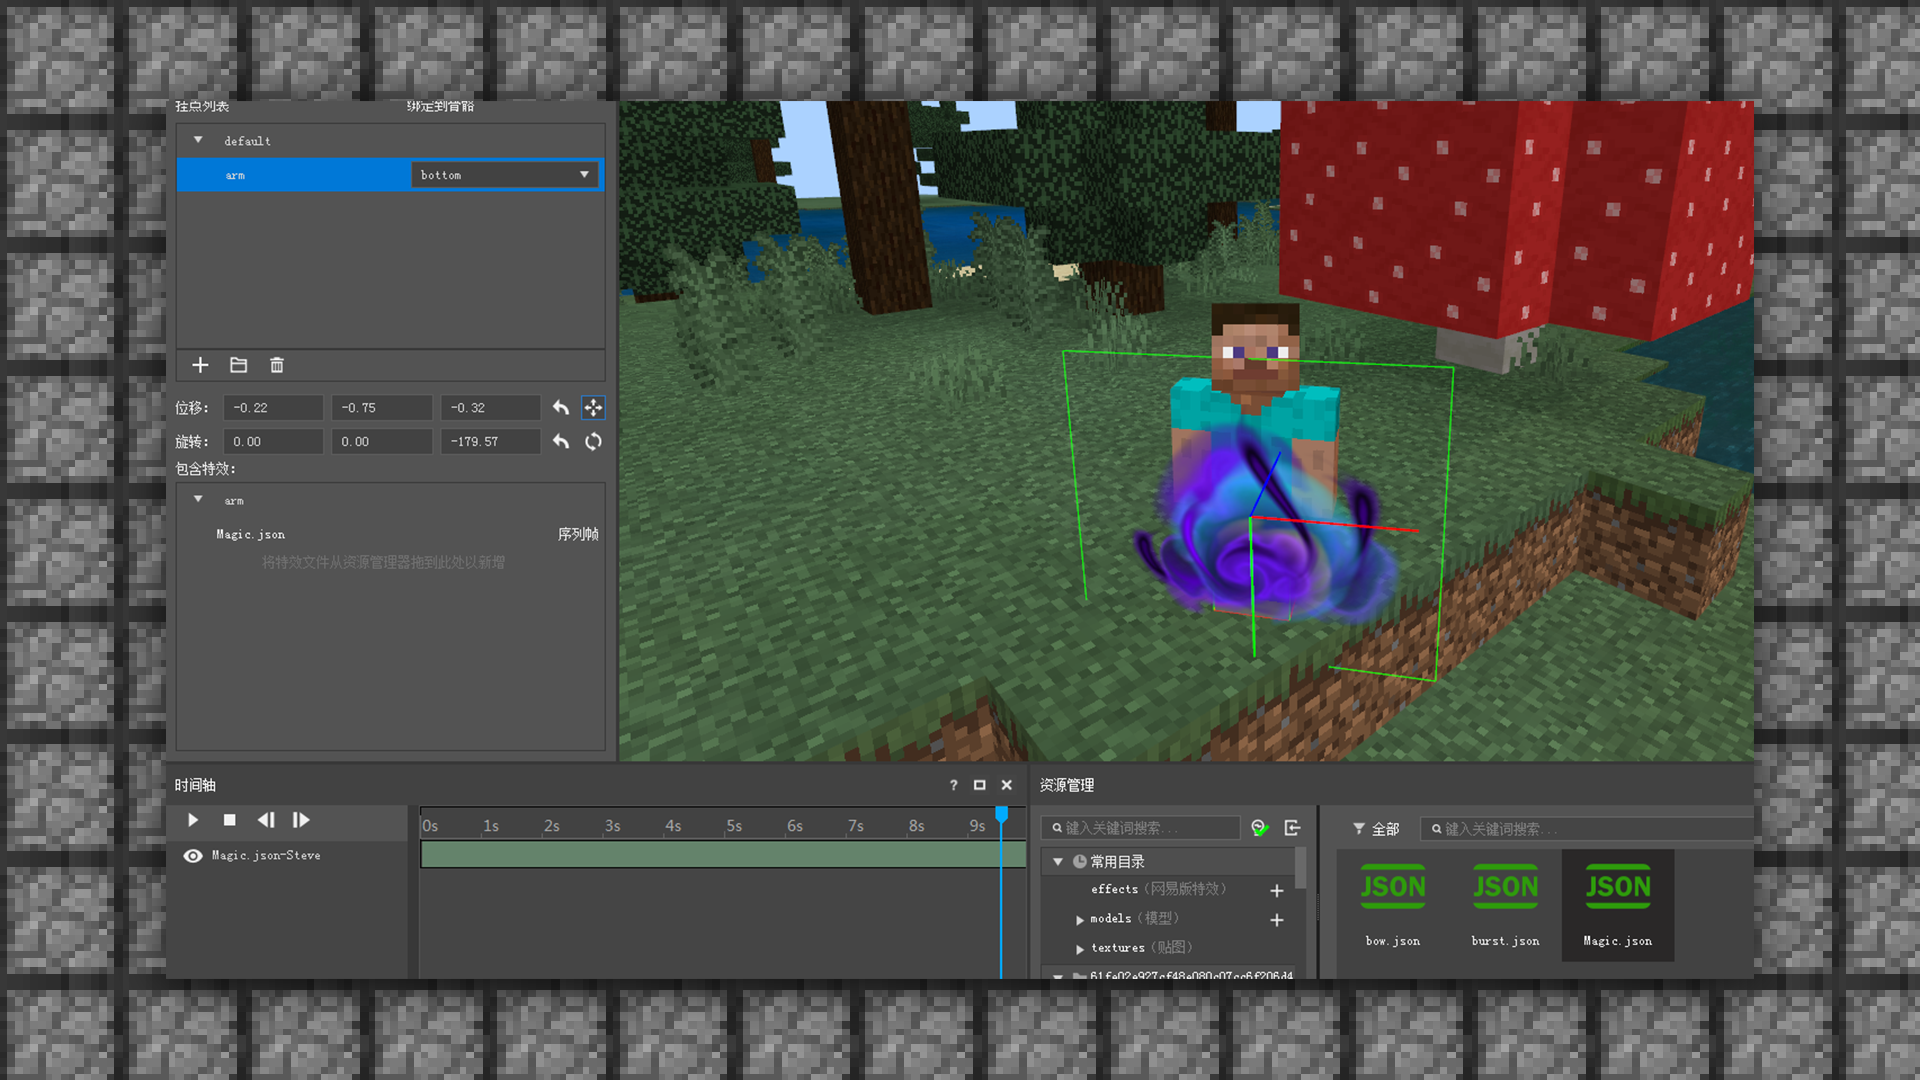Click the timeline panel title
The height and width of the screenshot is (1080, 1920).
coord(195,786)
